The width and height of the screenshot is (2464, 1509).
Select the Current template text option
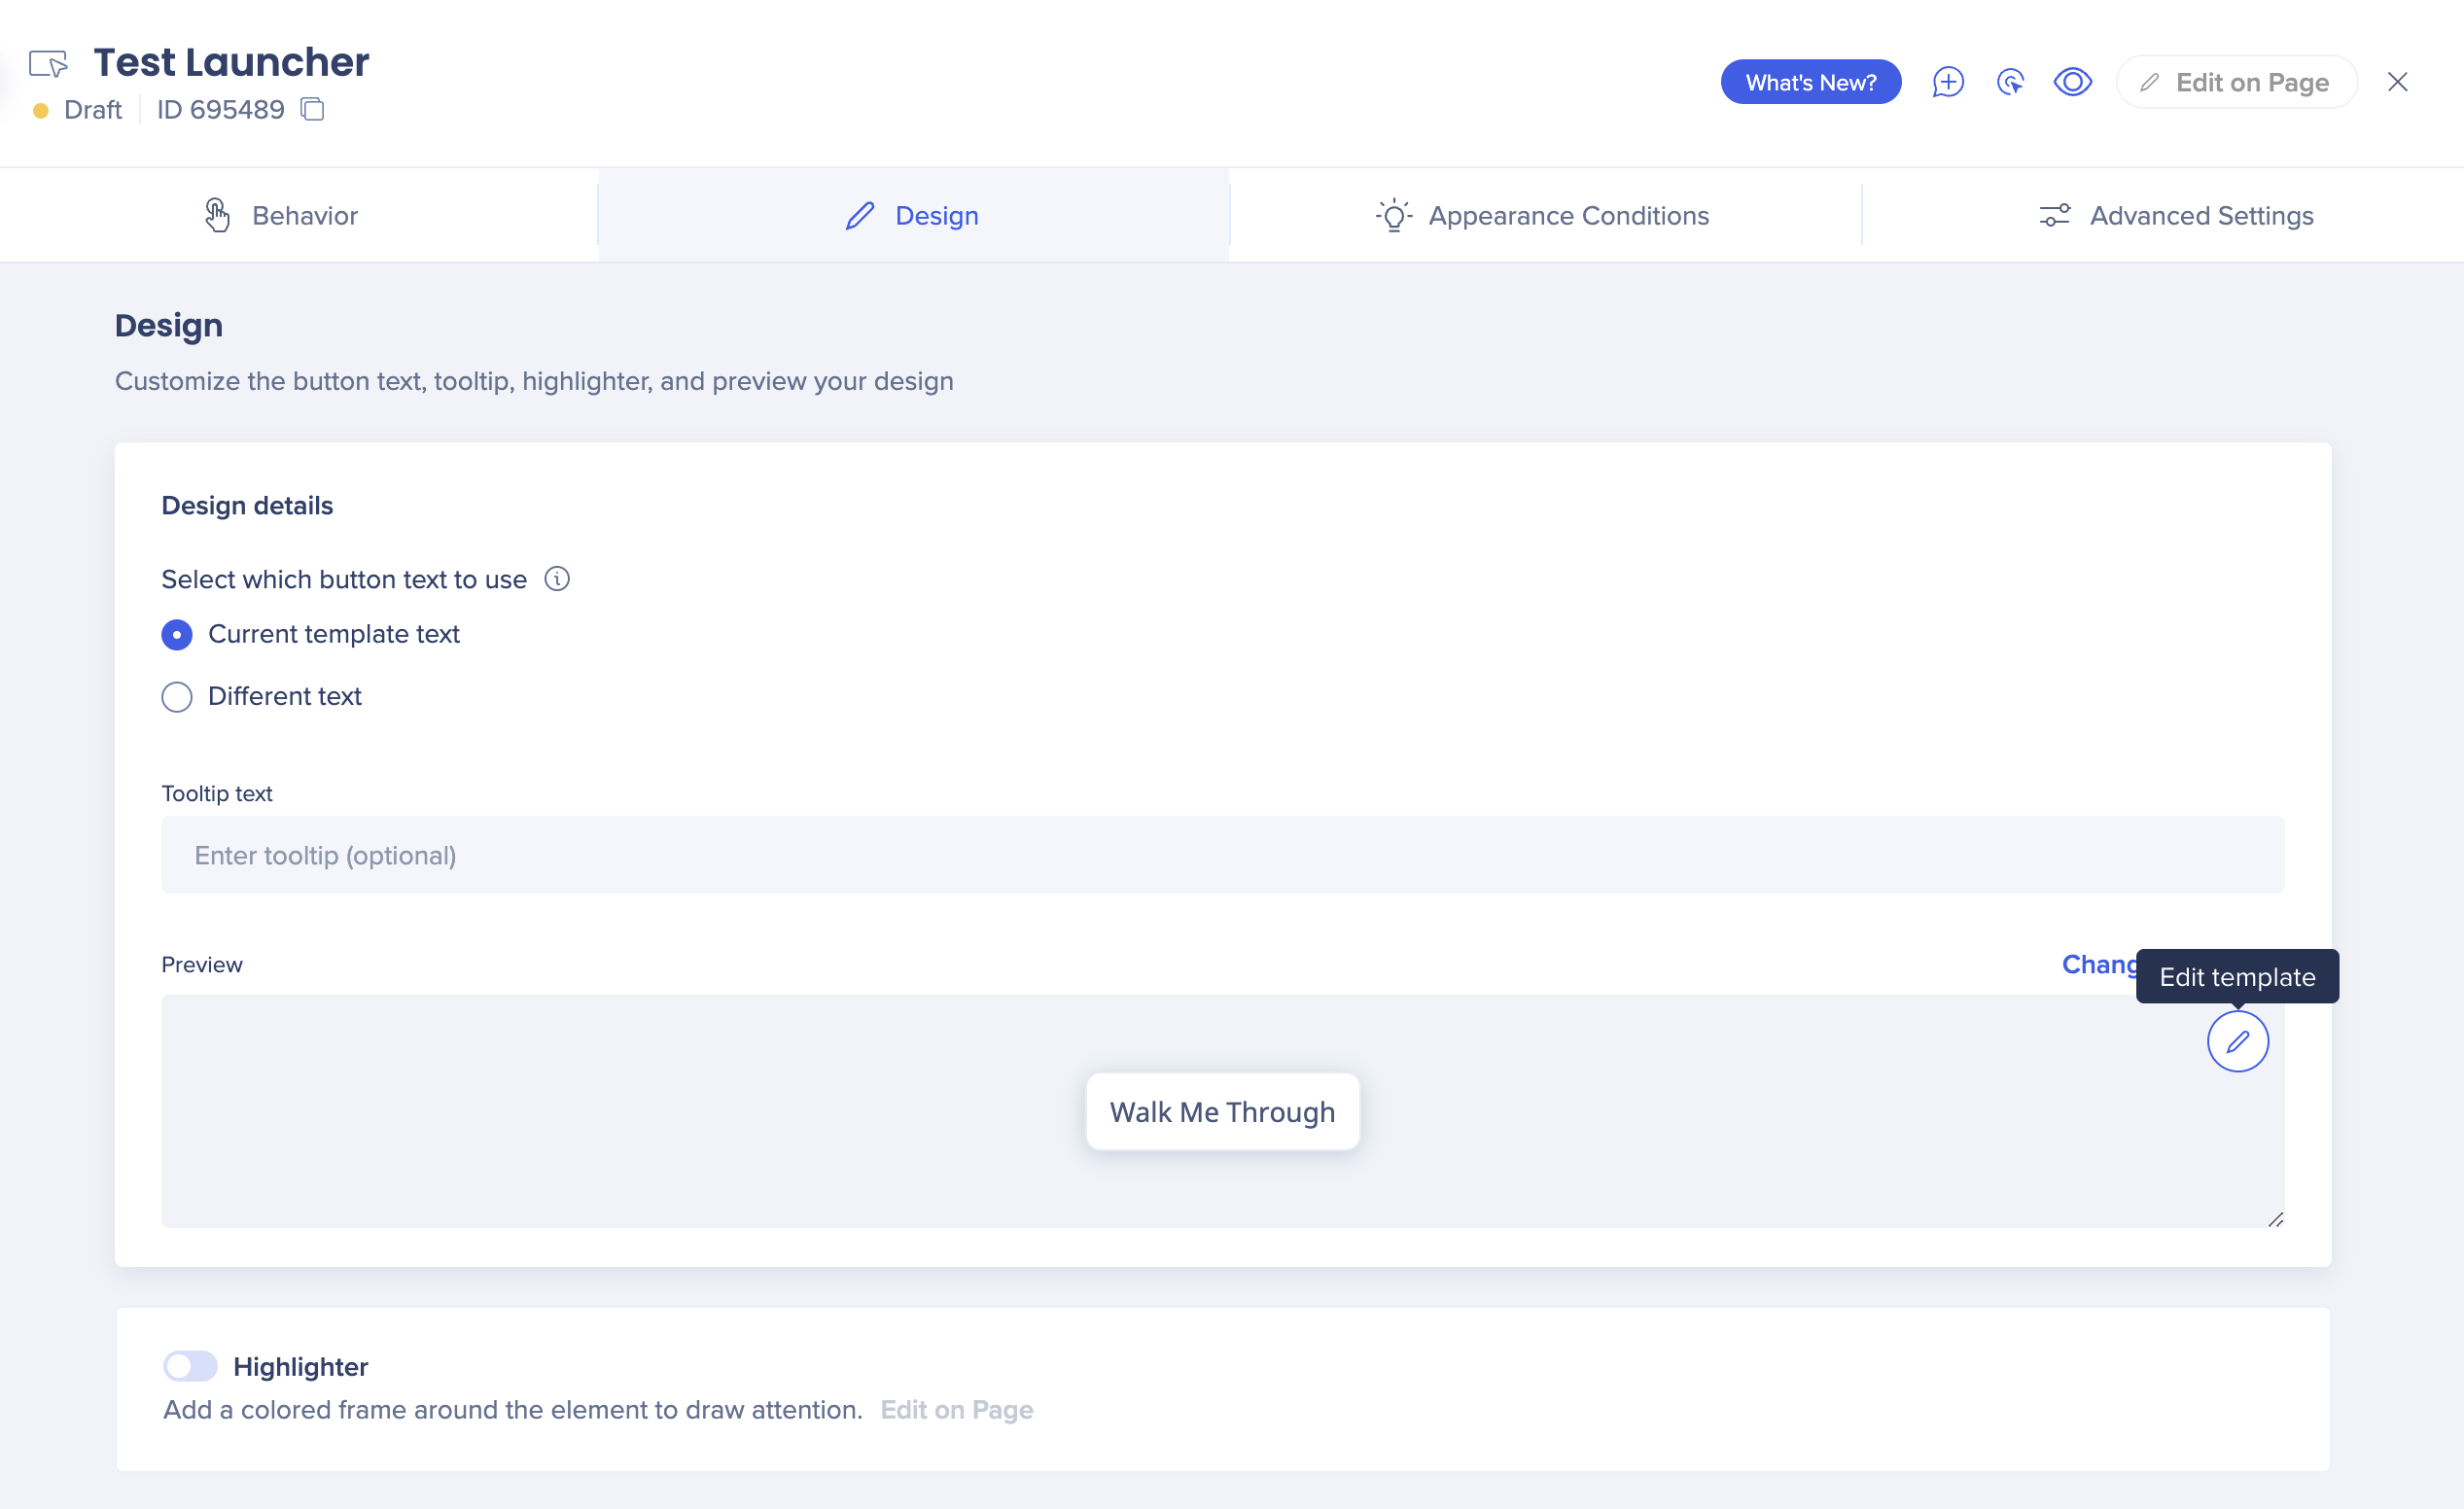[x=177, y=635]
